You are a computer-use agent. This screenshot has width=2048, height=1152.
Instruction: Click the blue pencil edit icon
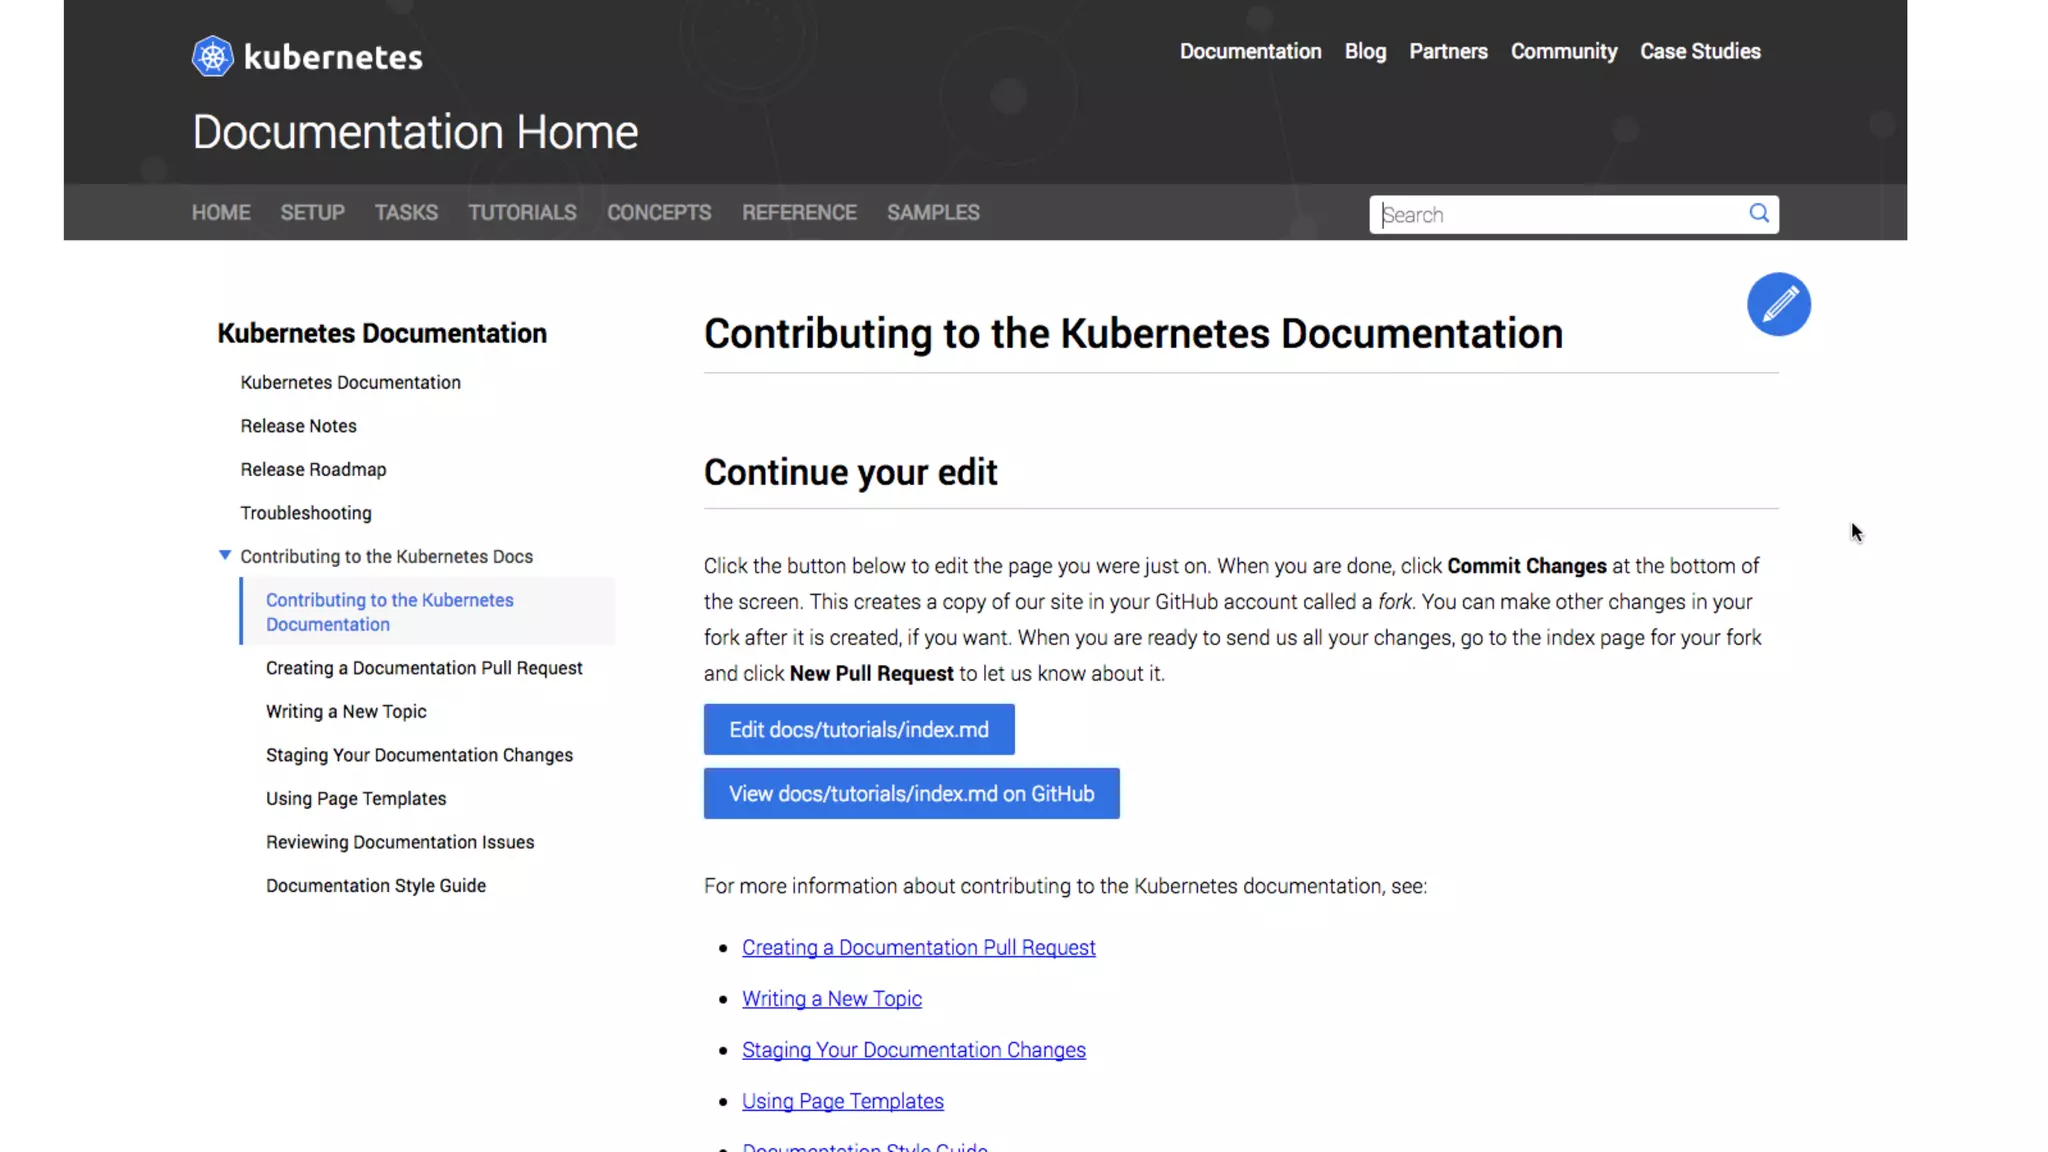[x=1778, y=304]
